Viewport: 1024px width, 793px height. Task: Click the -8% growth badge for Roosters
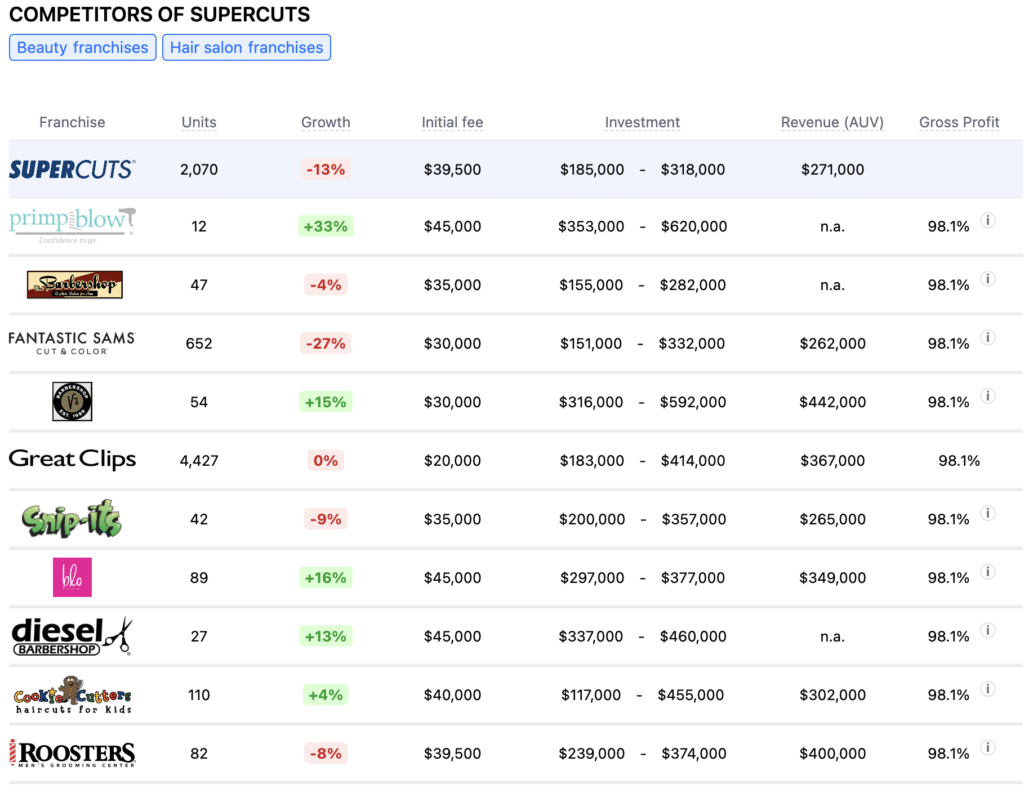coord(325,753)
